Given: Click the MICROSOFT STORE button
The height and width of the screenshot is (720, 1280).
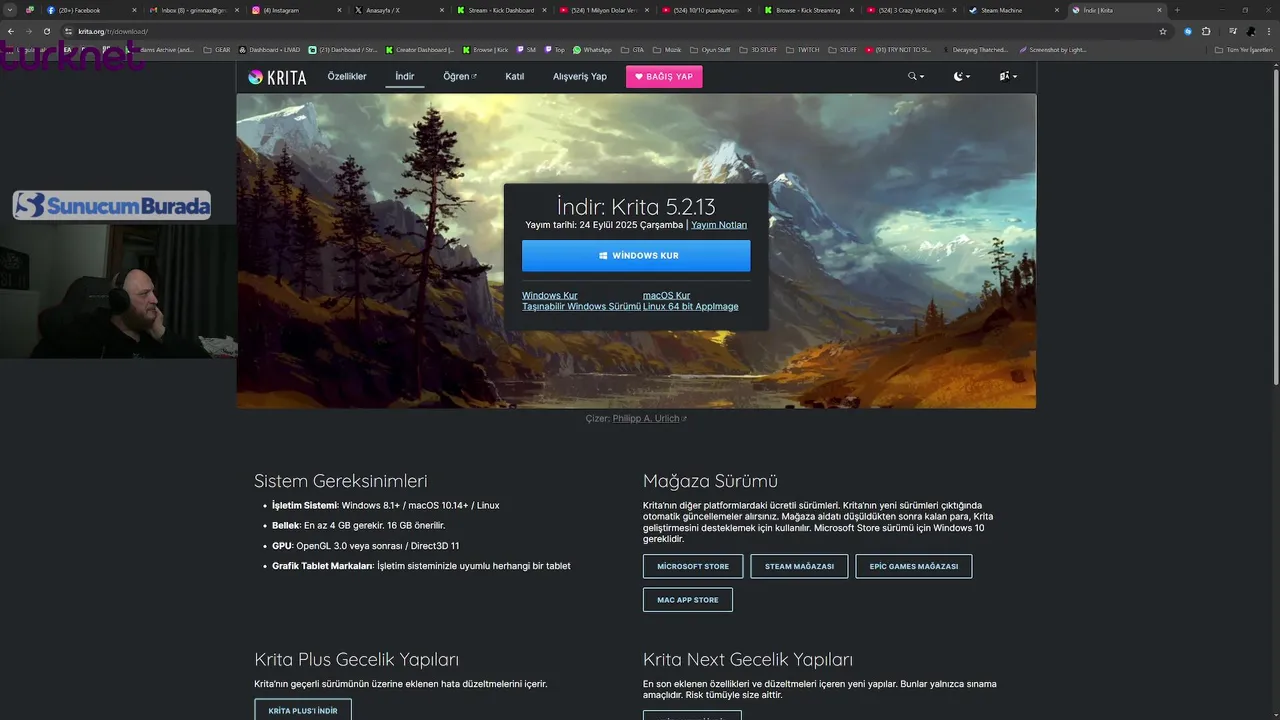Looking at the screenshot, I should point(693,566).
